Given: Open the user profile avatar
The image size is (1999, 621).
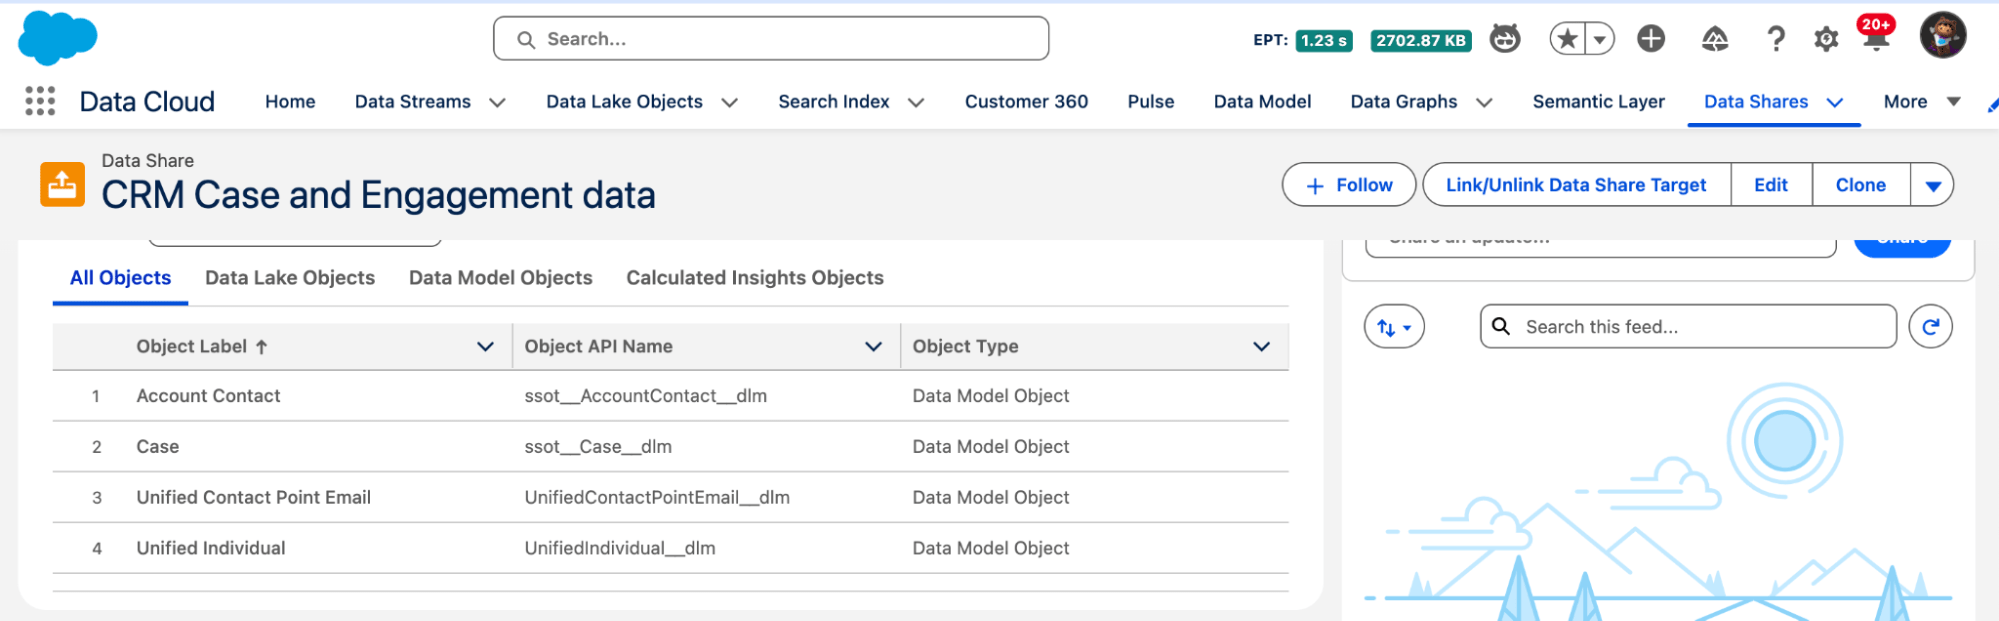Looking at the screenshot, I should tap(1943, 36).
